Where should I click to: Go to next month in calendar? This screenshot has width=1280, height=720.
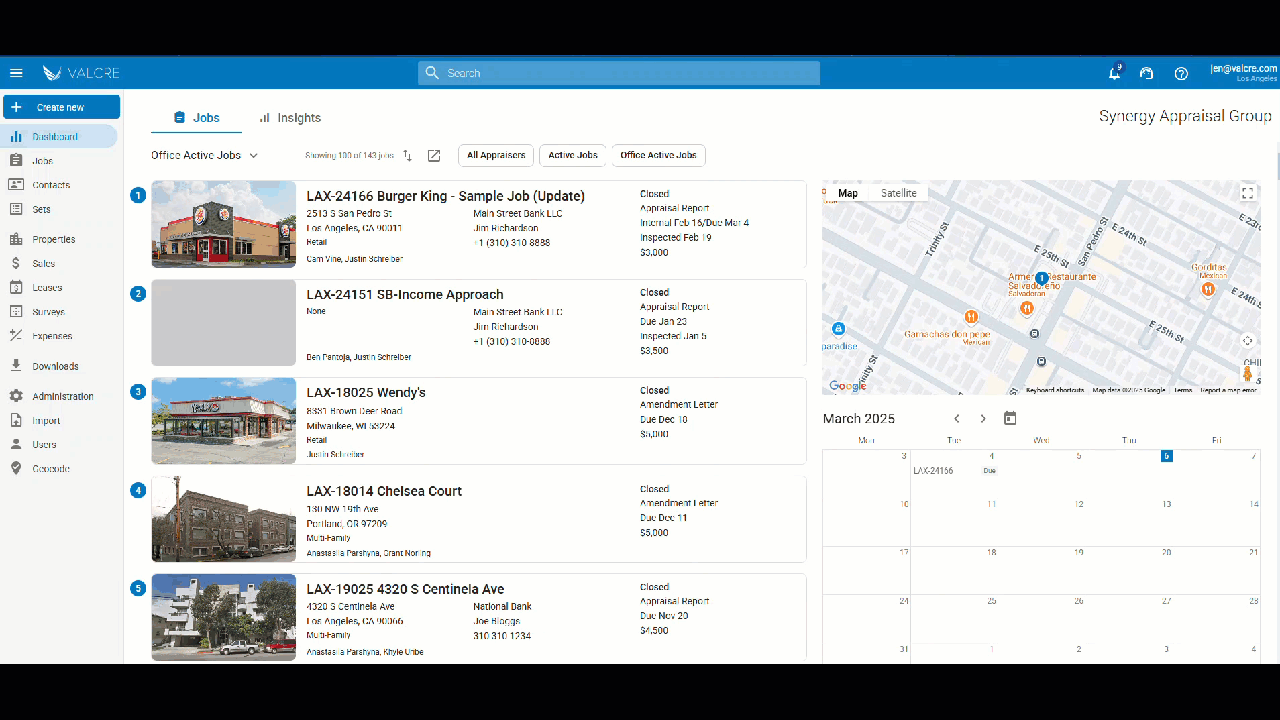[983, 419]
